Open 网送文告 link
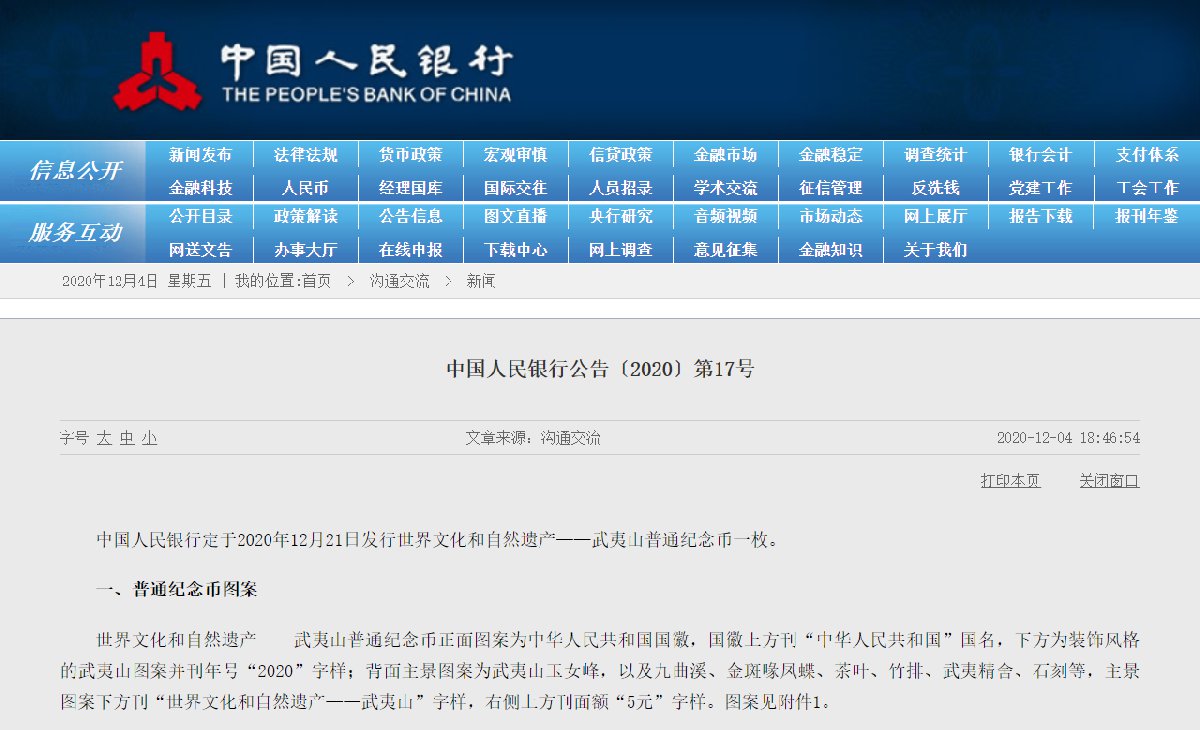Viewport: 1200px width, 730px height. click(200, 250)
